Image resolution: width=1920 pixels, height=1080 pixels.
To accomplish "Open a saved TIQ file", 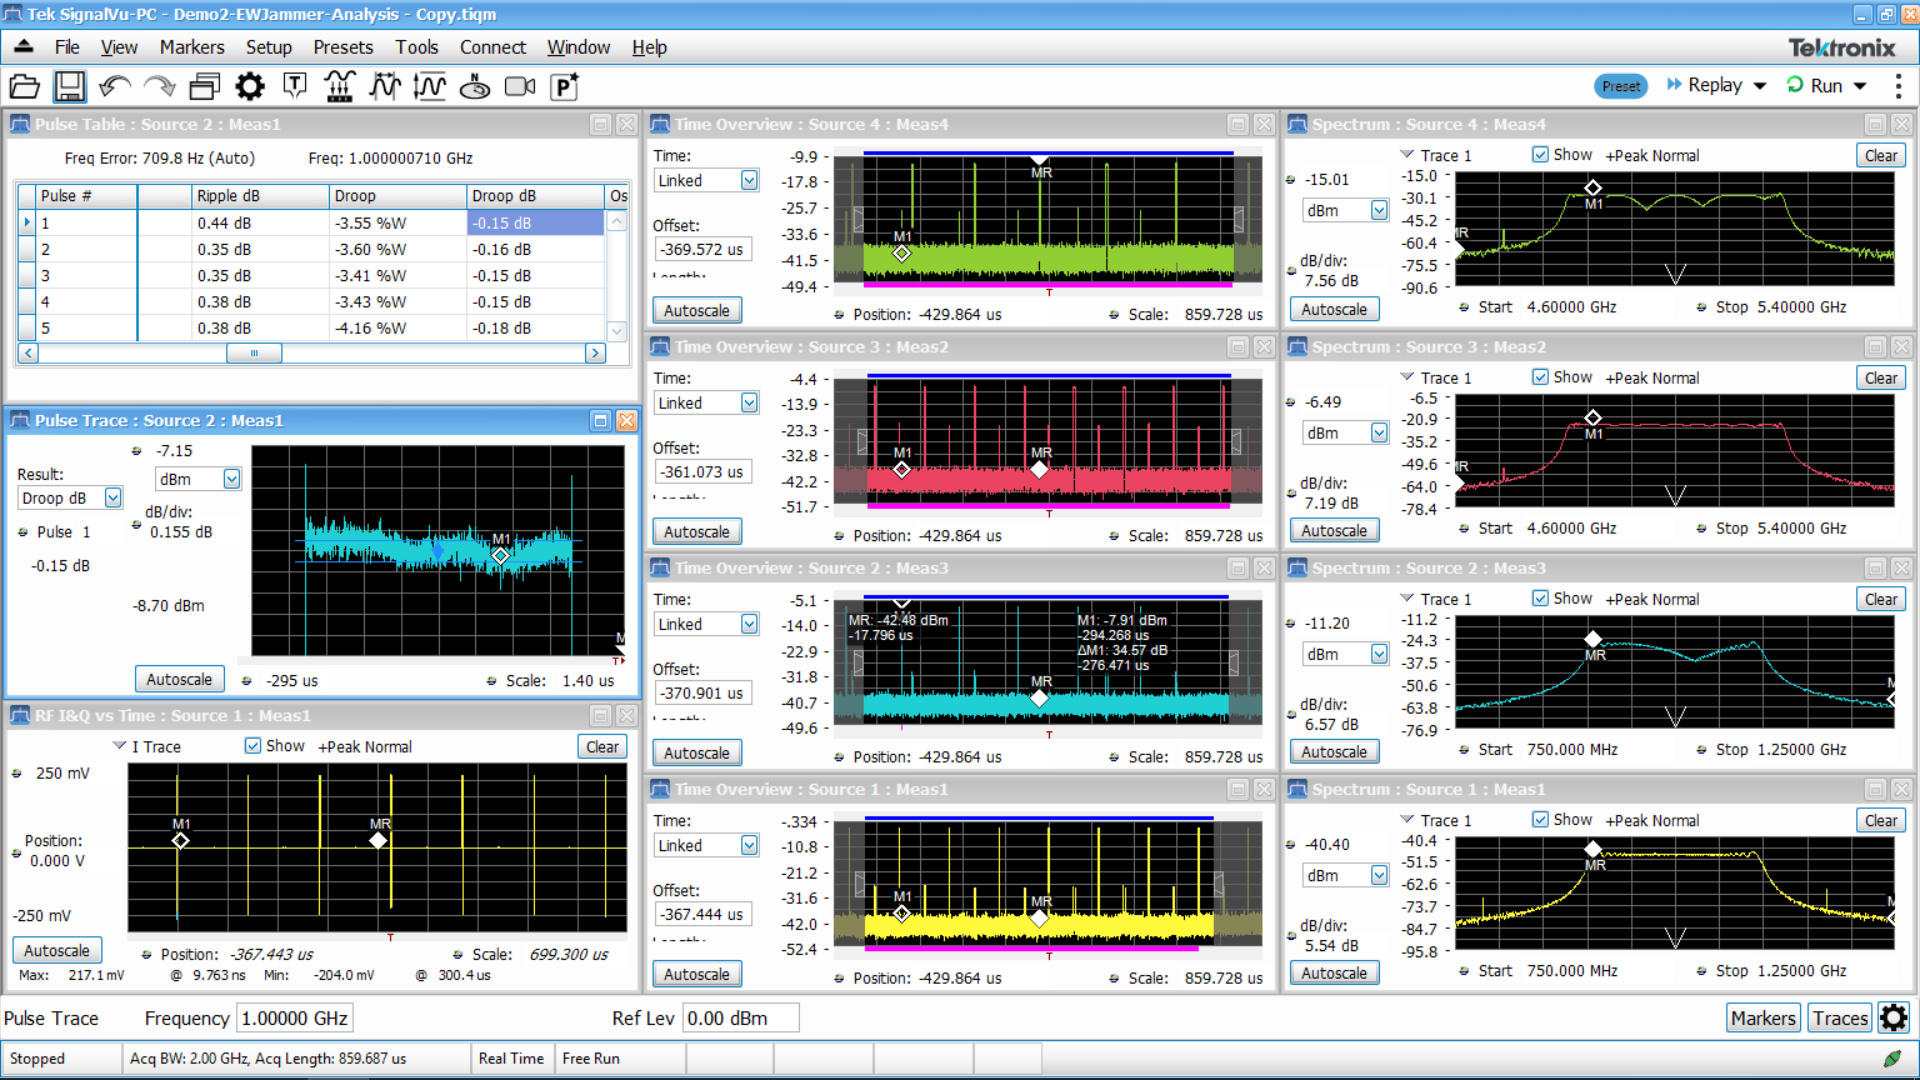I will [x=24, y=87].
